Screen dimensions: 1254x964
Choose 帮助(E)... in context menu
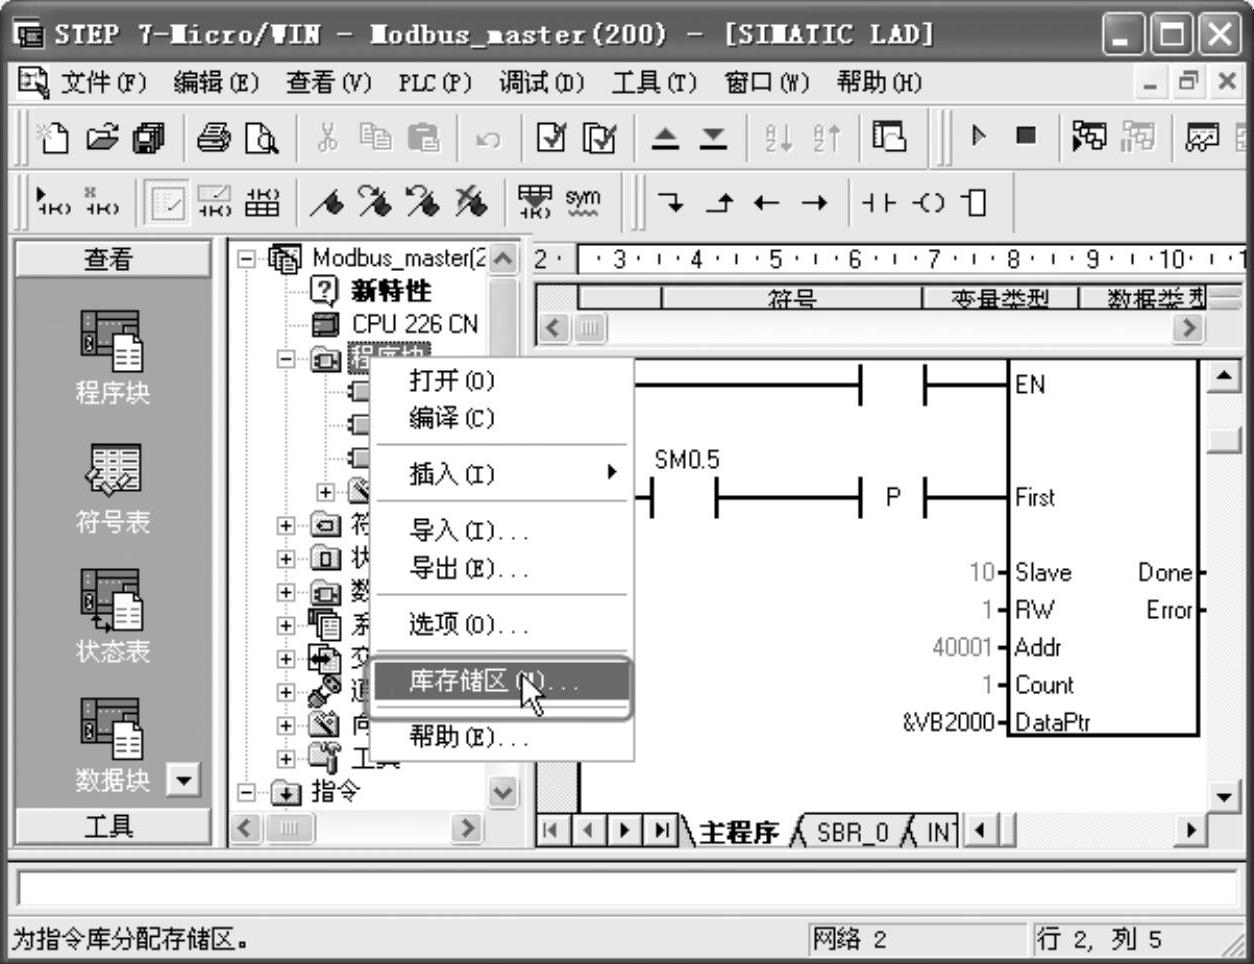point(502,738)
